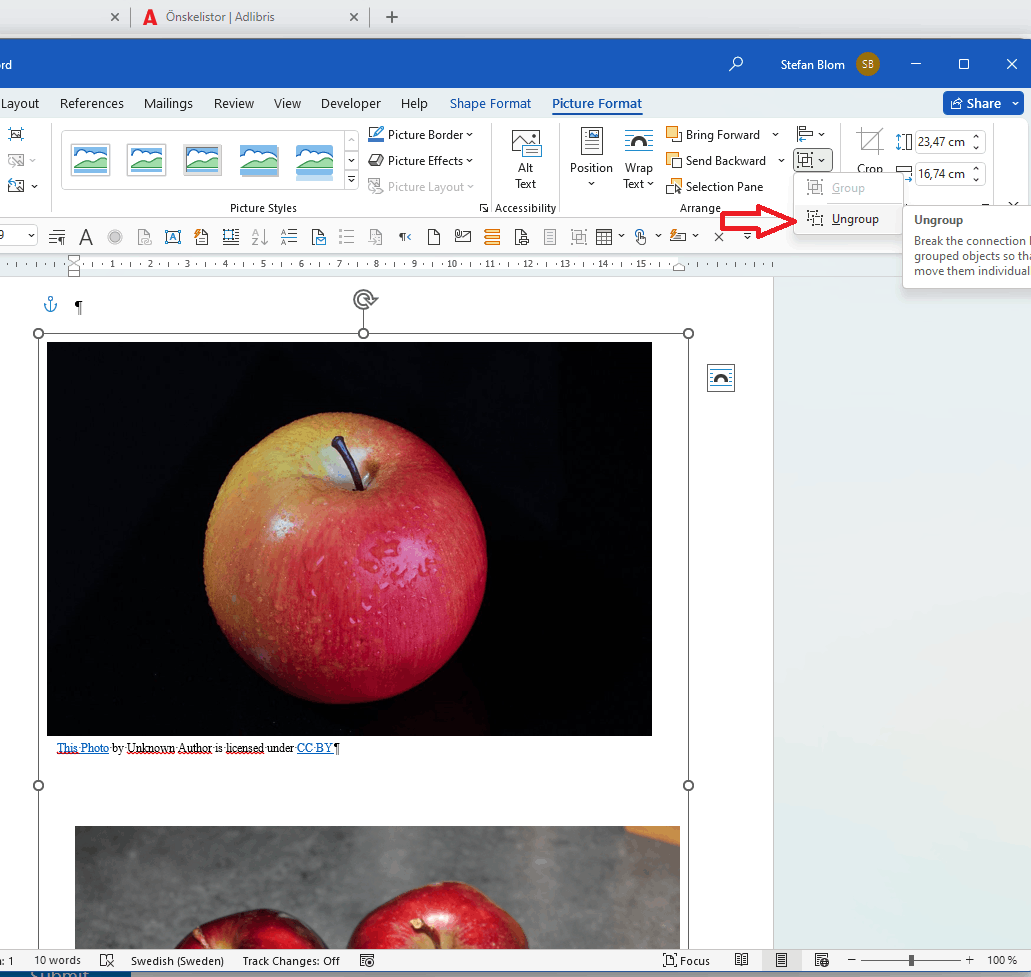1031x977 pixels.
Task: Click the envelope mail merge icon
Action: pyautogui.click(x=463, y=236)
